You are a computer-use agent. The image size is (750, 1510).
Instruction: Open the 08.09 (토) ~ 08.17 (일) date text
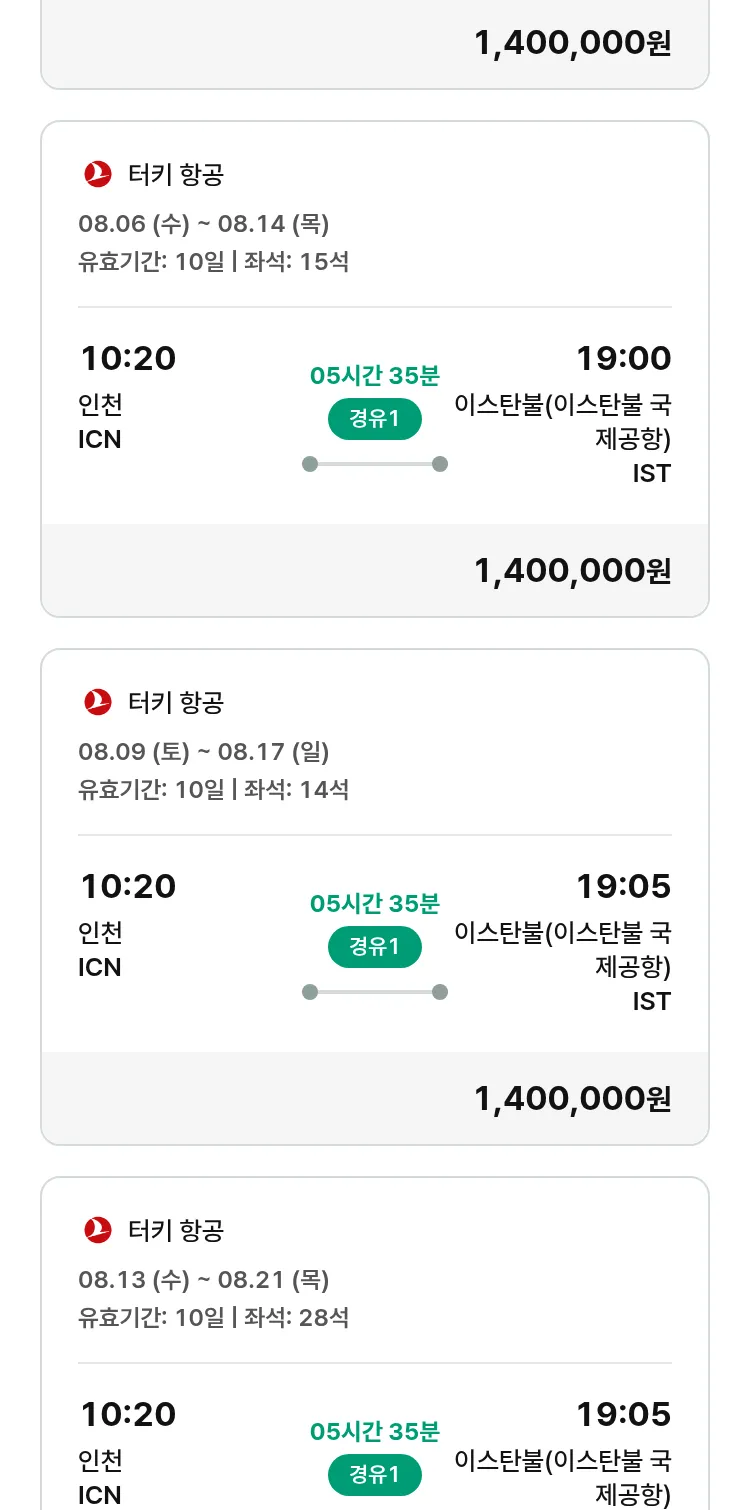point(204,752)
